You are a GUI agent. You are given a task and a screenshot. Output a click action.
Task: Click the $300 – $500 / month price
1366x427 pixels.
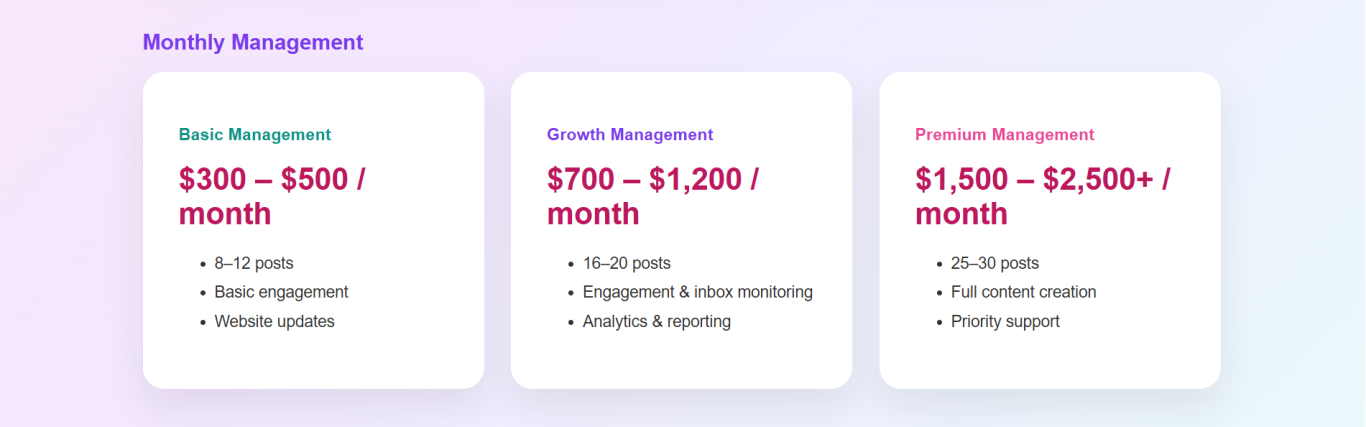click(x=272, y=196)
